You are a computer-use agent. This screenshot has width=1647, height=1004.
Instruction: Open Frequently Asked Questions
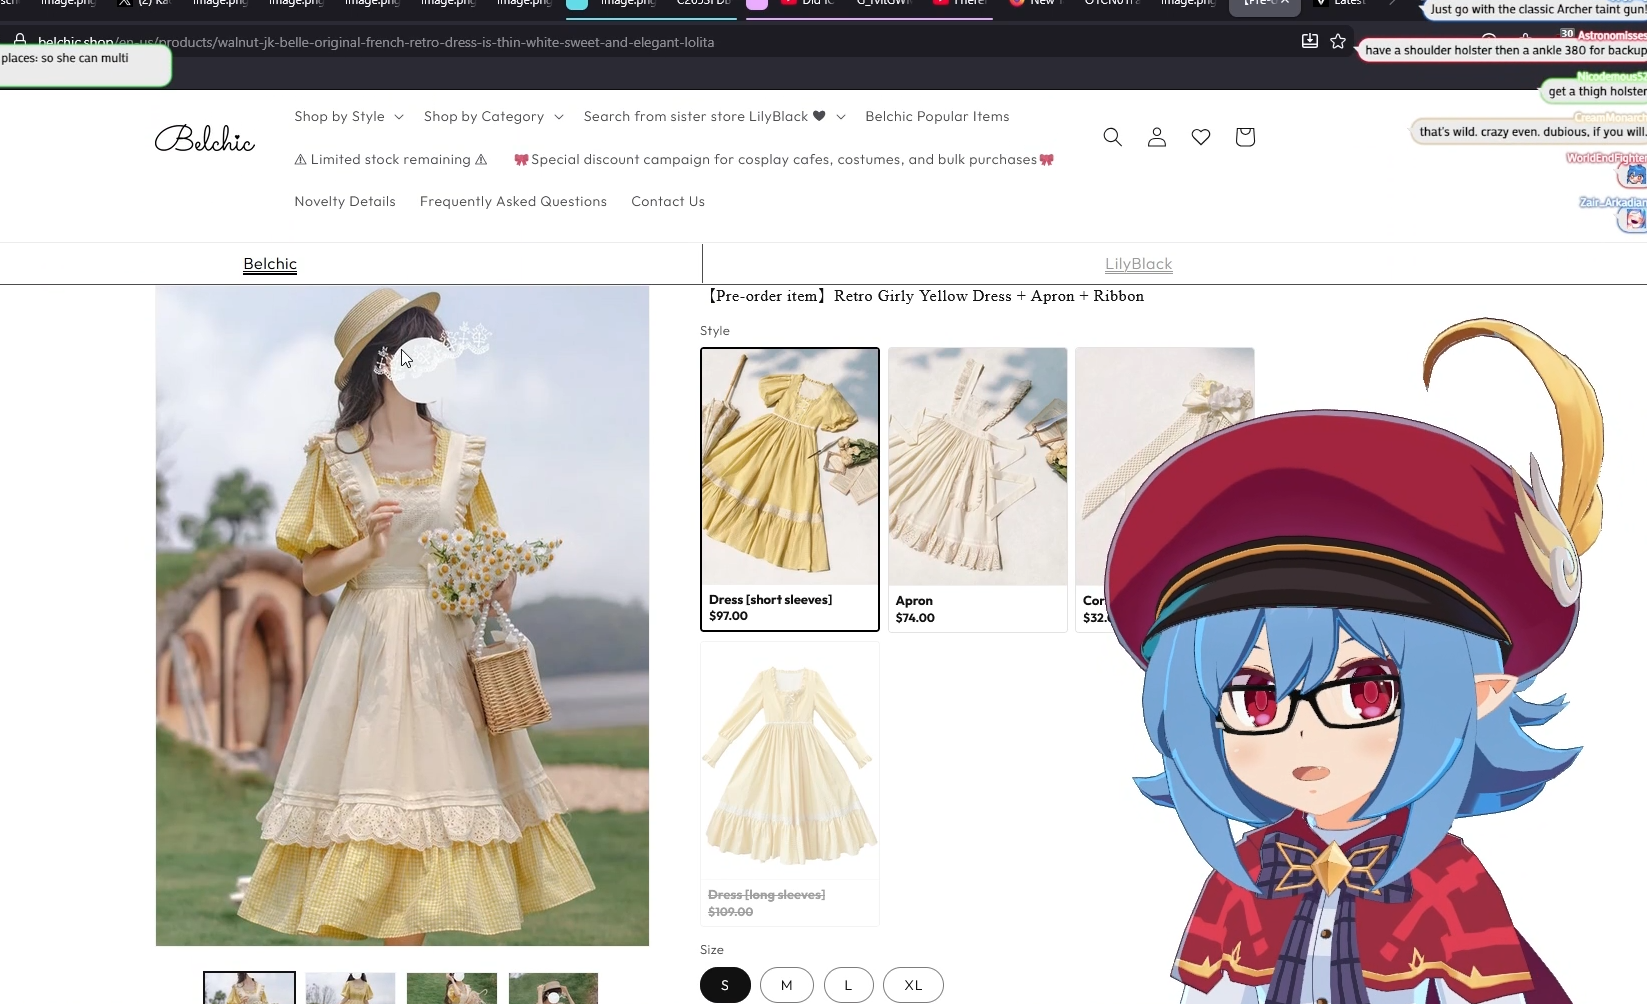tap(513, 201)
